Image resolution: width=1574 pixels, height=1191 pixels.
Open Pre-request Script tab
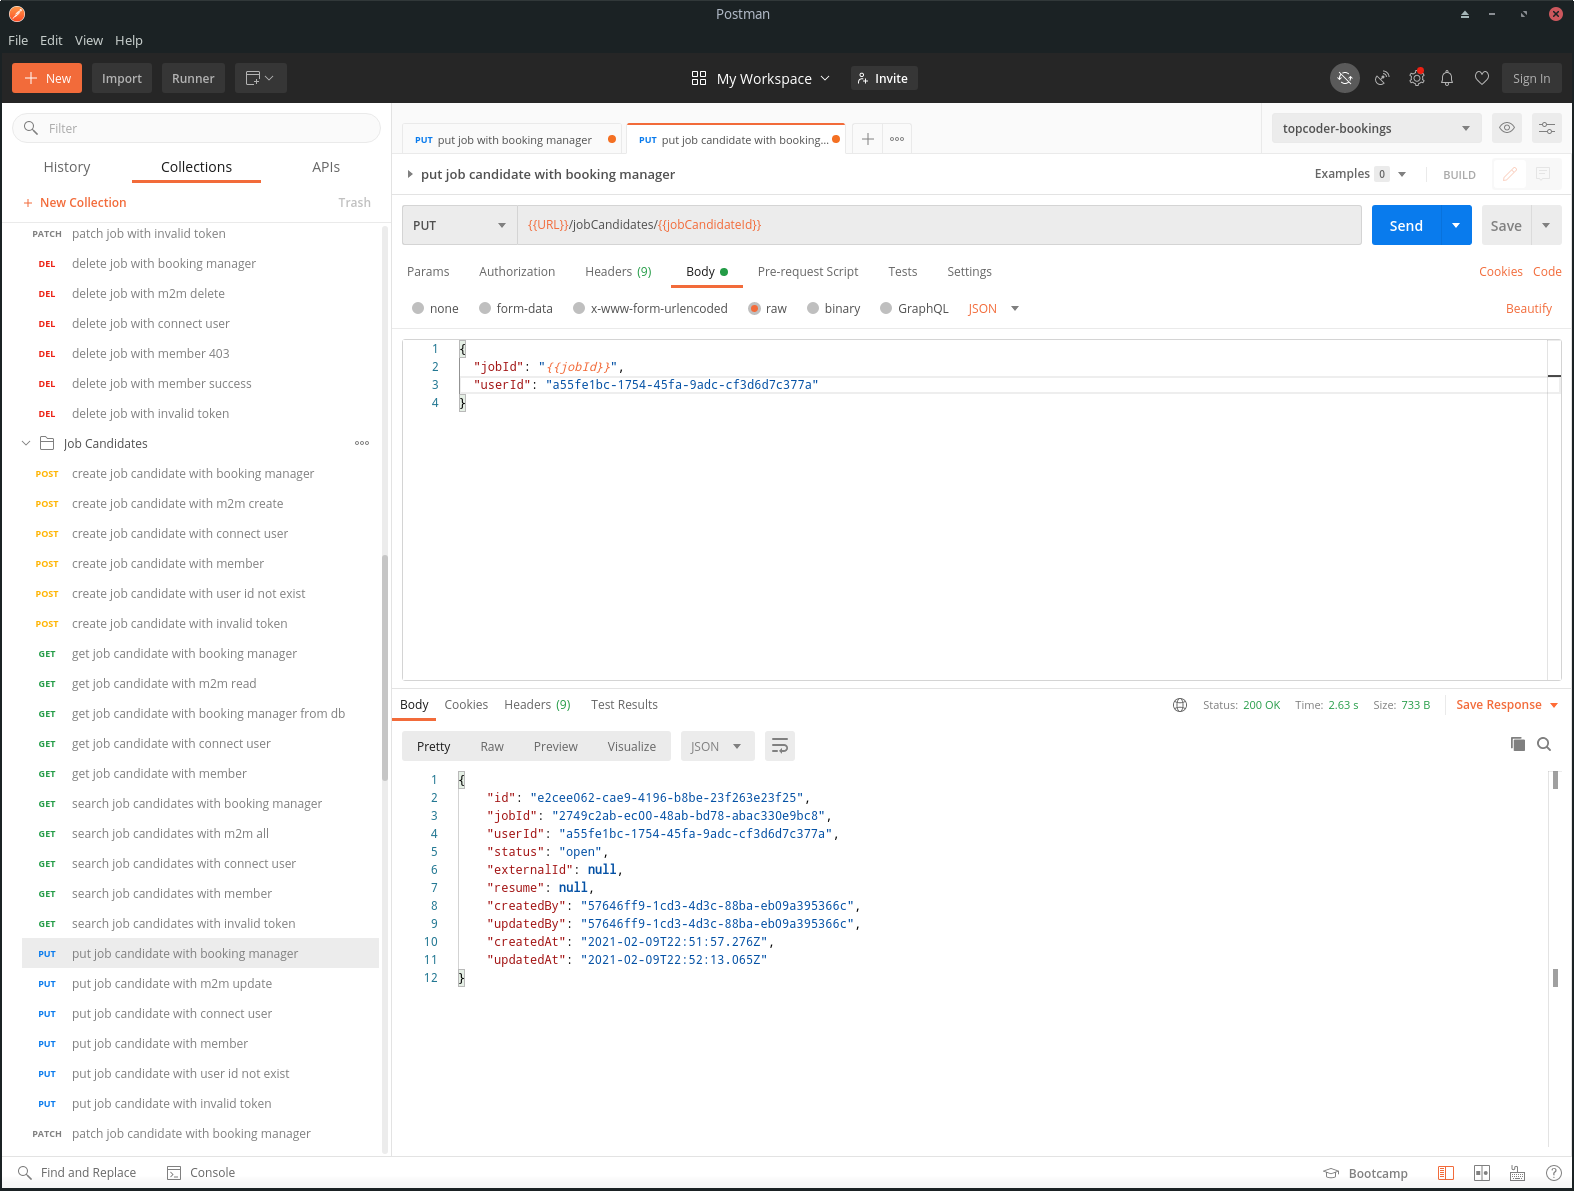(808, 272)
